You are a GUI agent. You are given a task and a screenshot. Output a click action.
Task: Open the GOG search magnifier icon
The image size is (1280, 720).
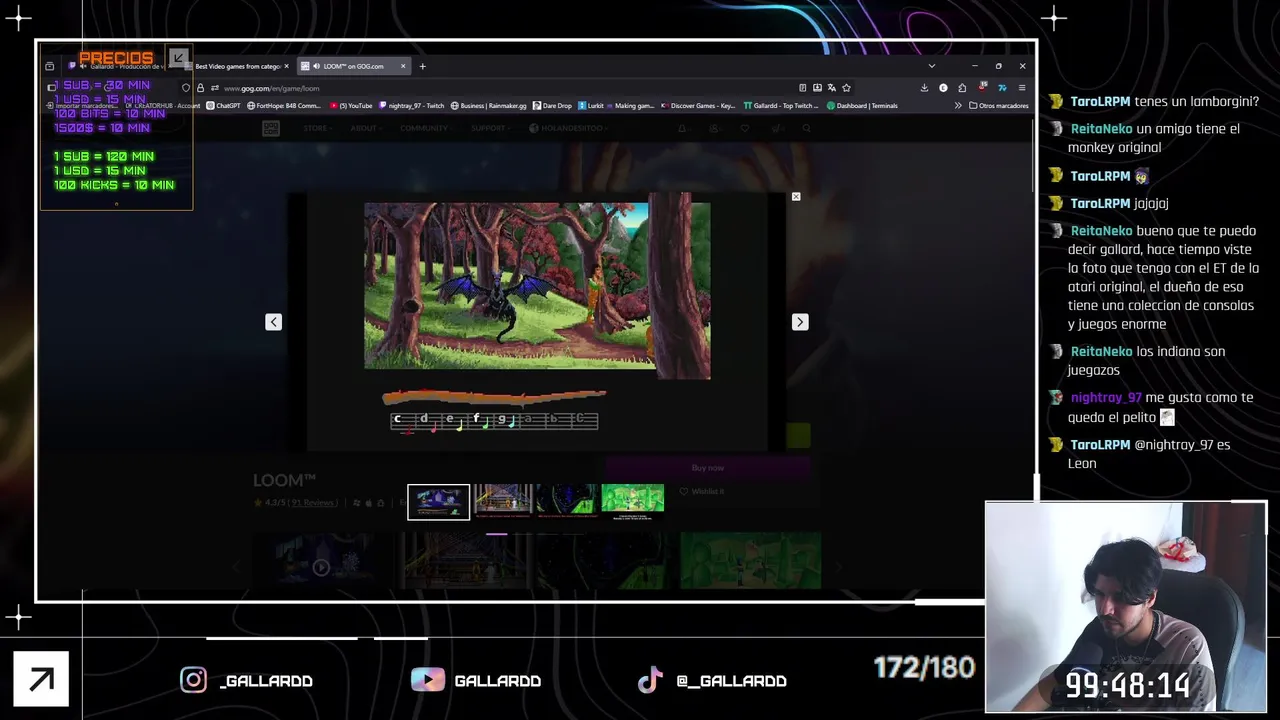(x=806, y=128)
